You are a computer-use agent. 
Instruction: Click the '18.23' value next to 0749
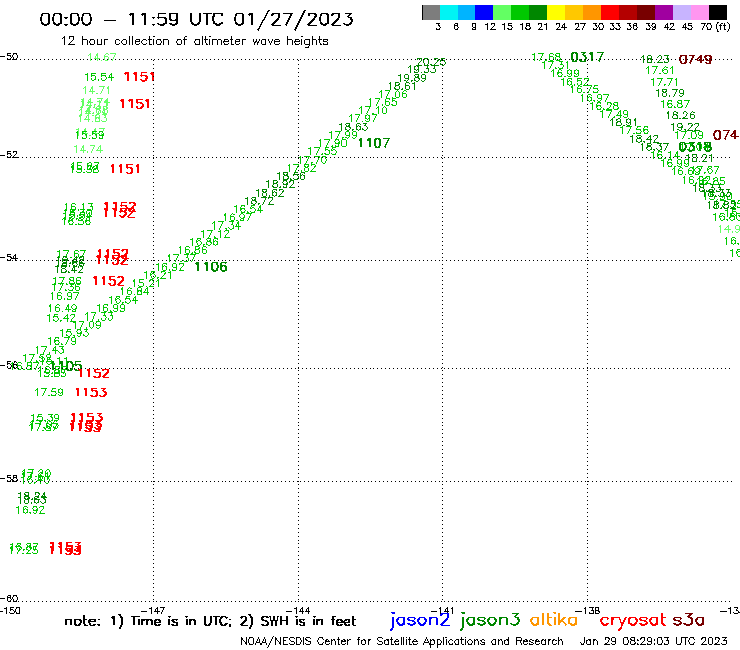[655, 59]
